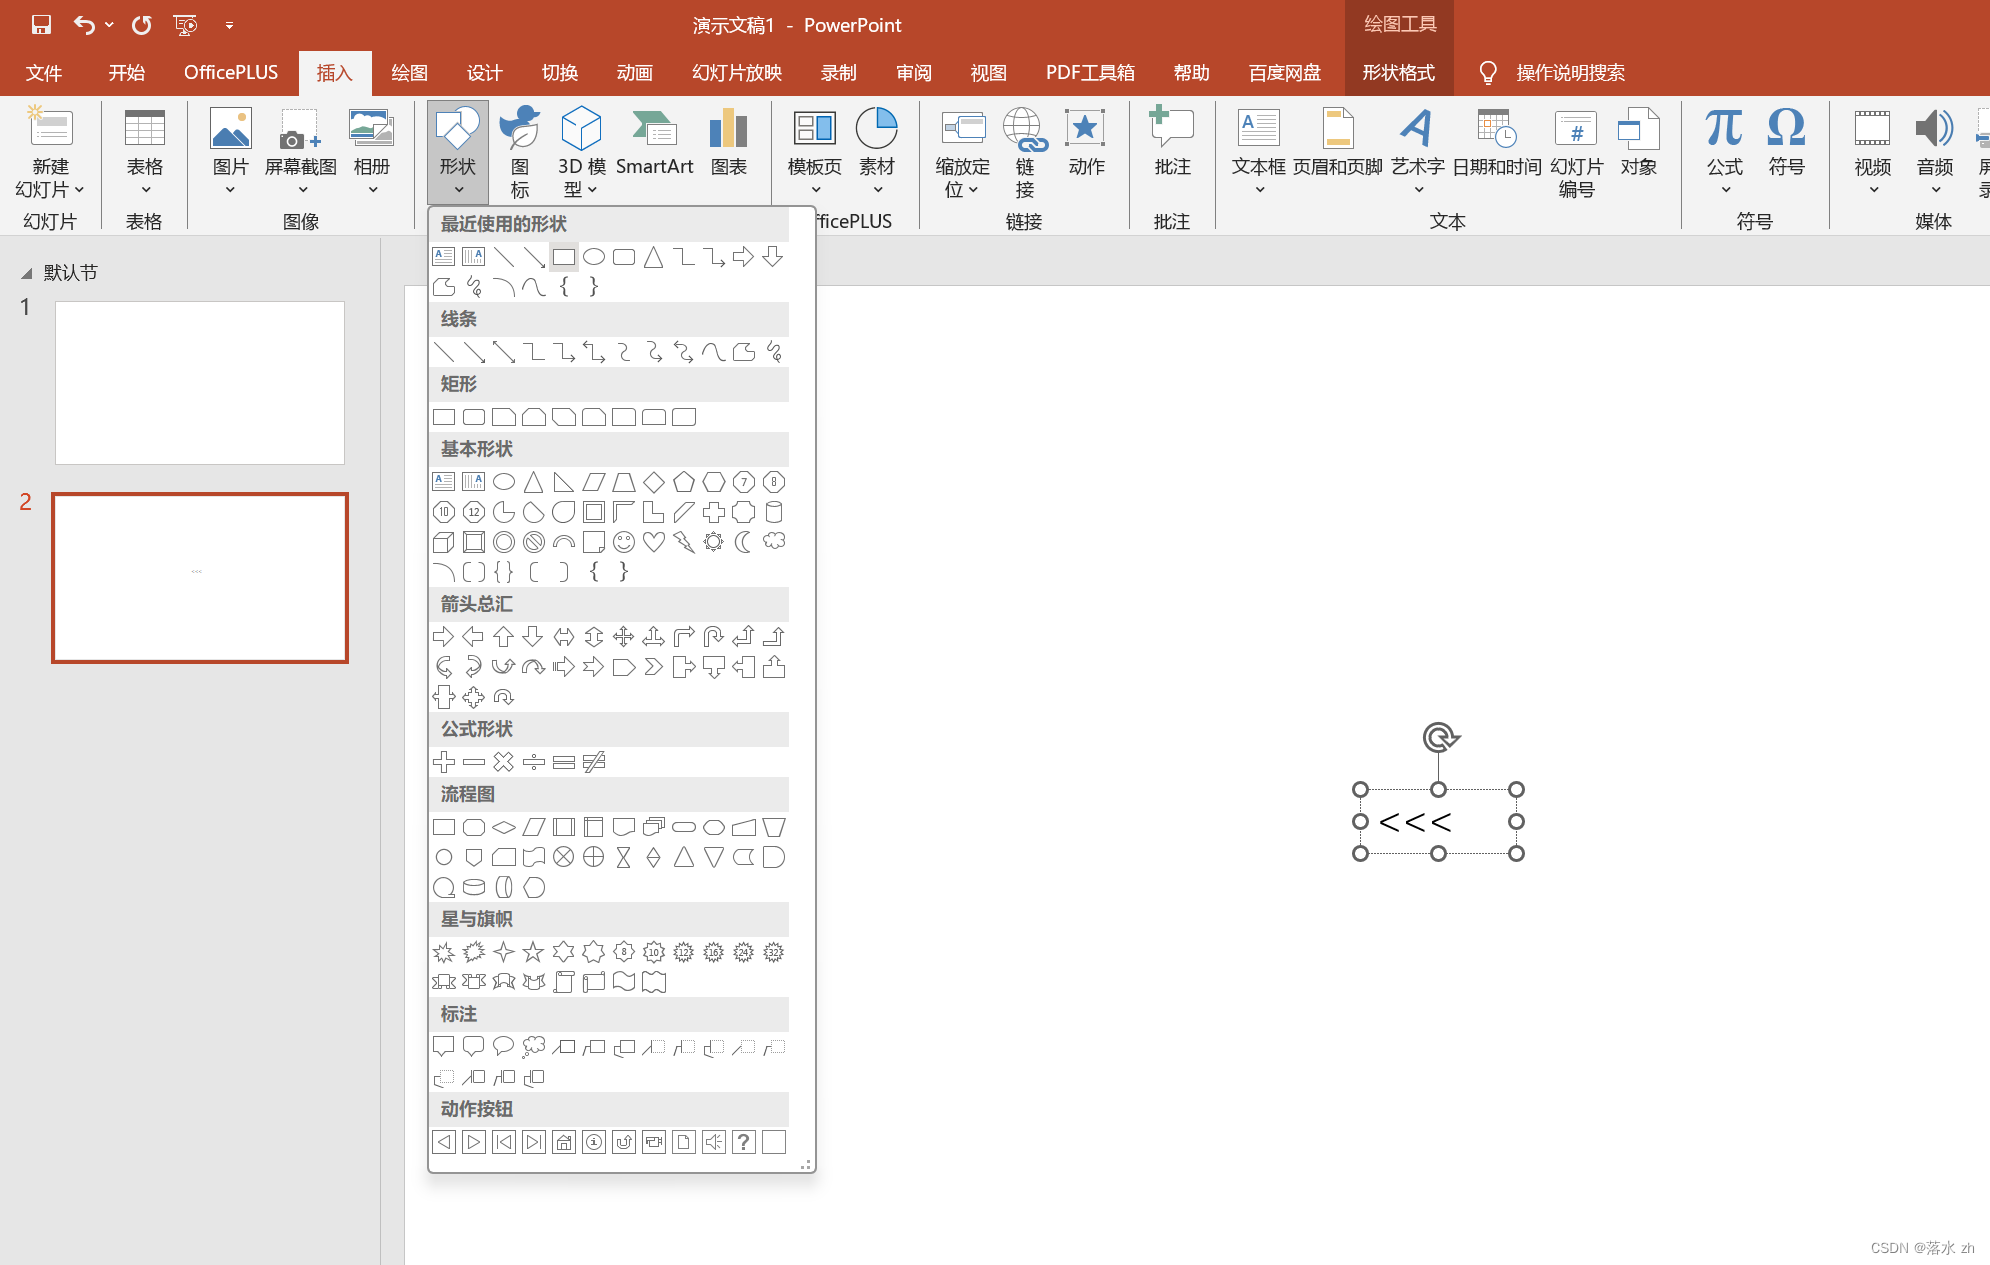Open the 形状格式 tab
Screen dimensions: 1990x1265
click(x=1398, y=73)
